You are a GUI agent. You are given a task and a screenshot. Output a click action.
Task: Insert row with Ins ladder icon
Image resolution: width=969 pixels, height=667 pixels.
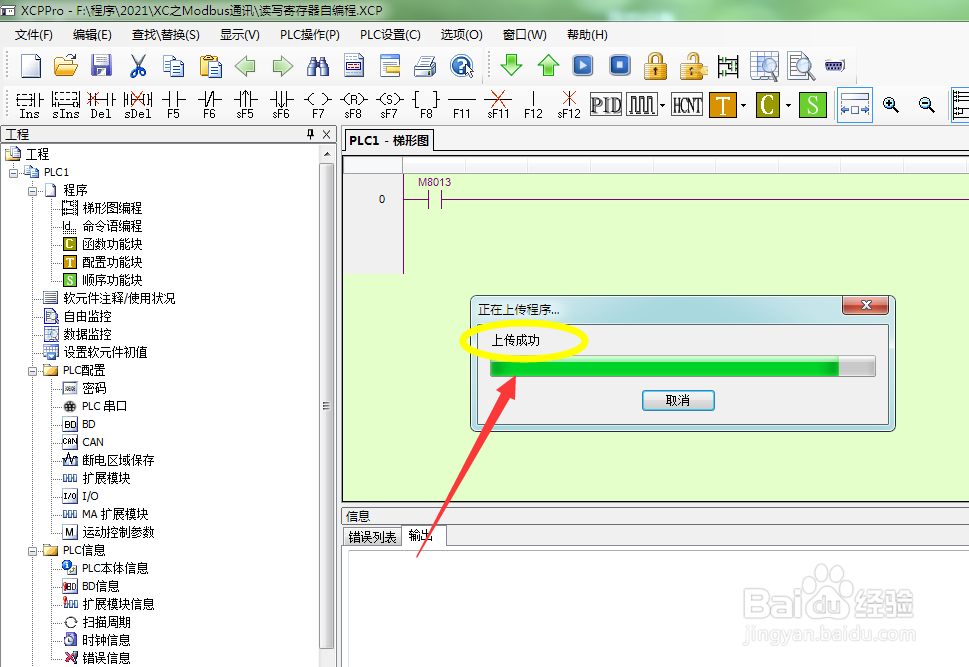coord(29,104)
